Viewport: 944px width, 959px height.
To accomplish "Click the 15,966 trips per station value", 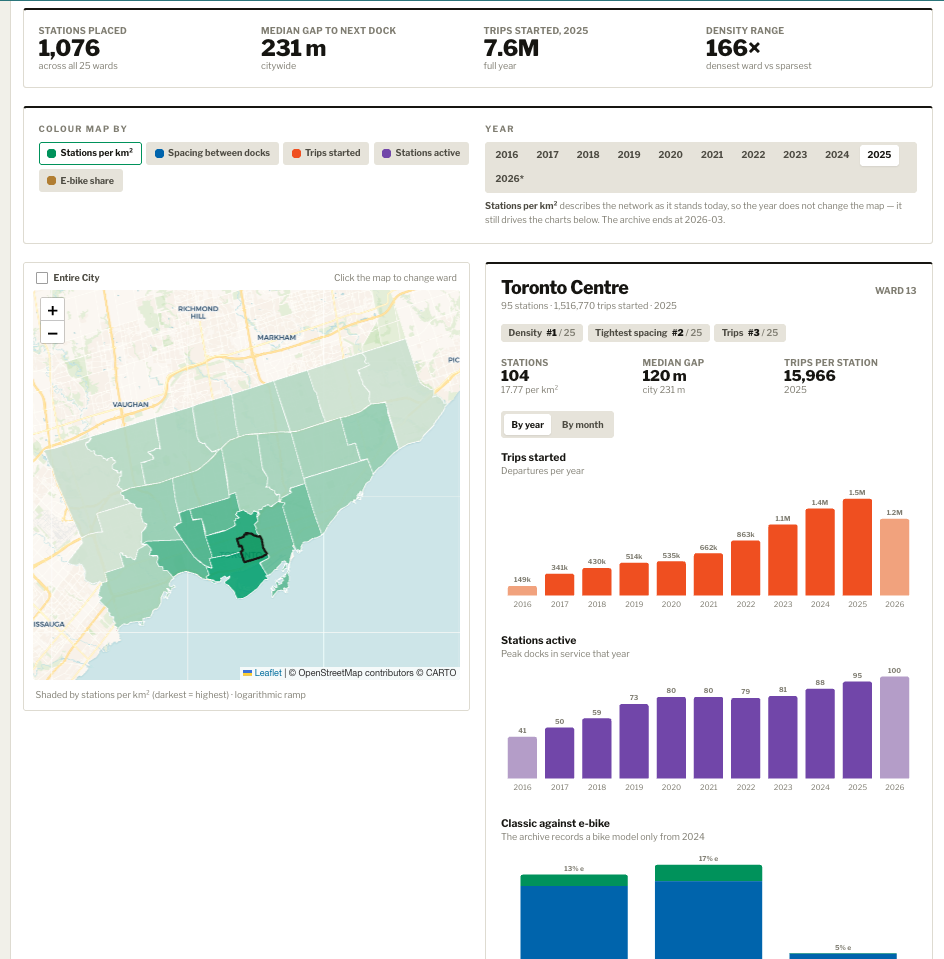I will 809,376.
